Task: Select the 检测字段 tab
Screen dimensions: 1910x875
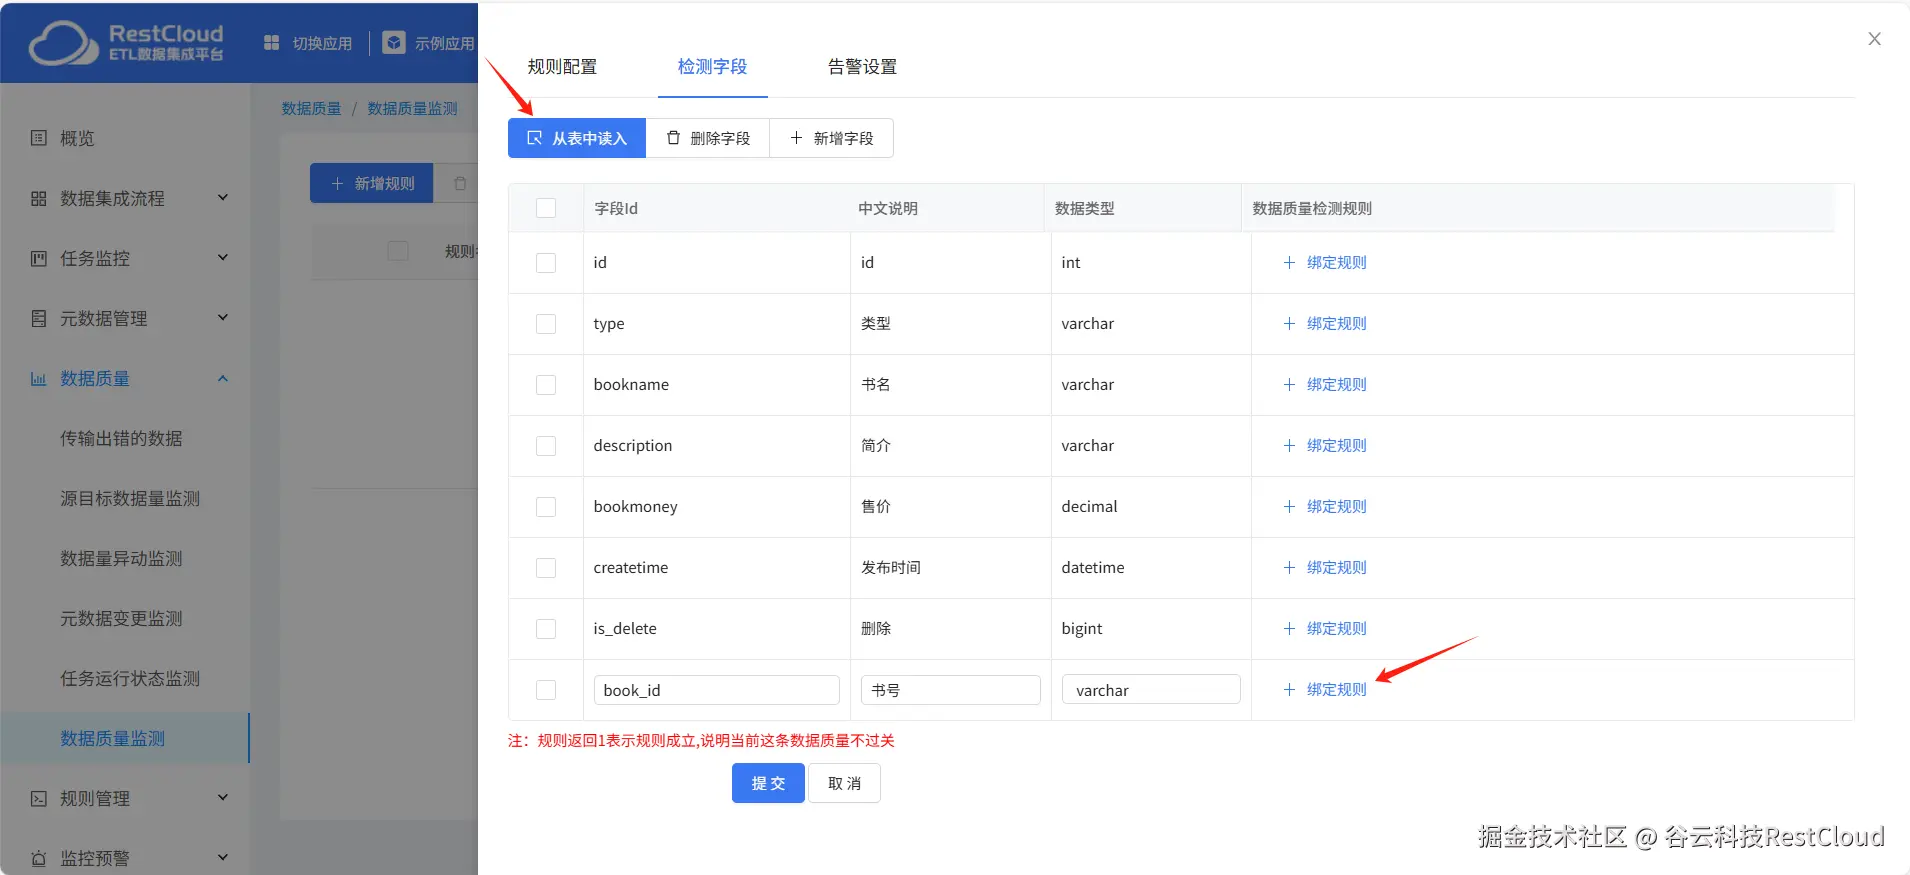Action: tap(712, 67)
